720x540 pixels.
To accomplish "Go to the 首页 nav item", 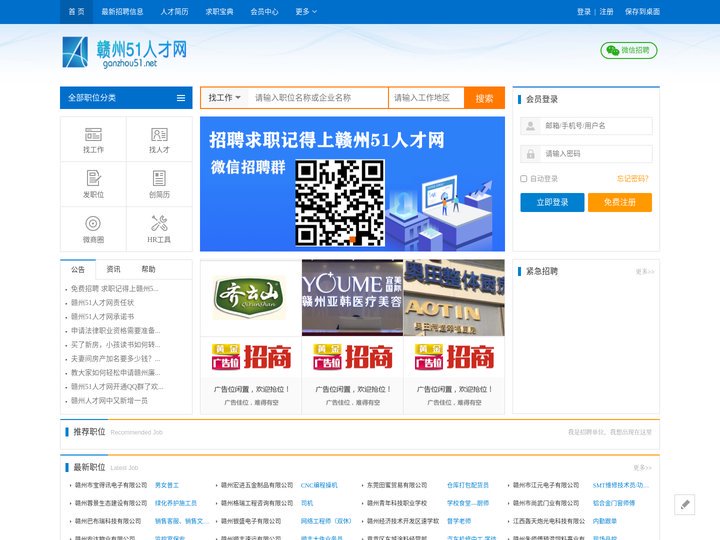I will [76, 11].
